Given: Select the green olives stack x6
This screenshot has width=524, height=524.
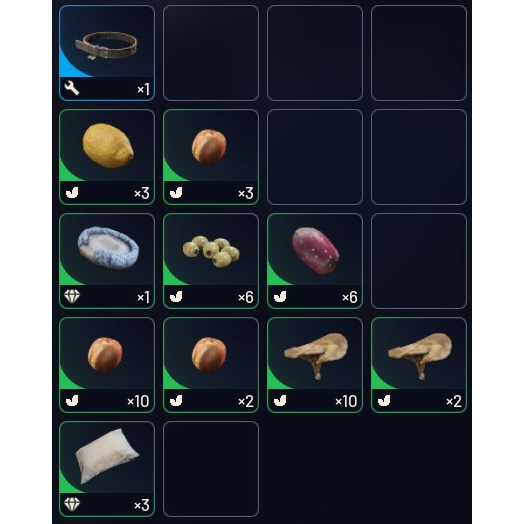Looking at the screenshot, I should pos(211,261).
